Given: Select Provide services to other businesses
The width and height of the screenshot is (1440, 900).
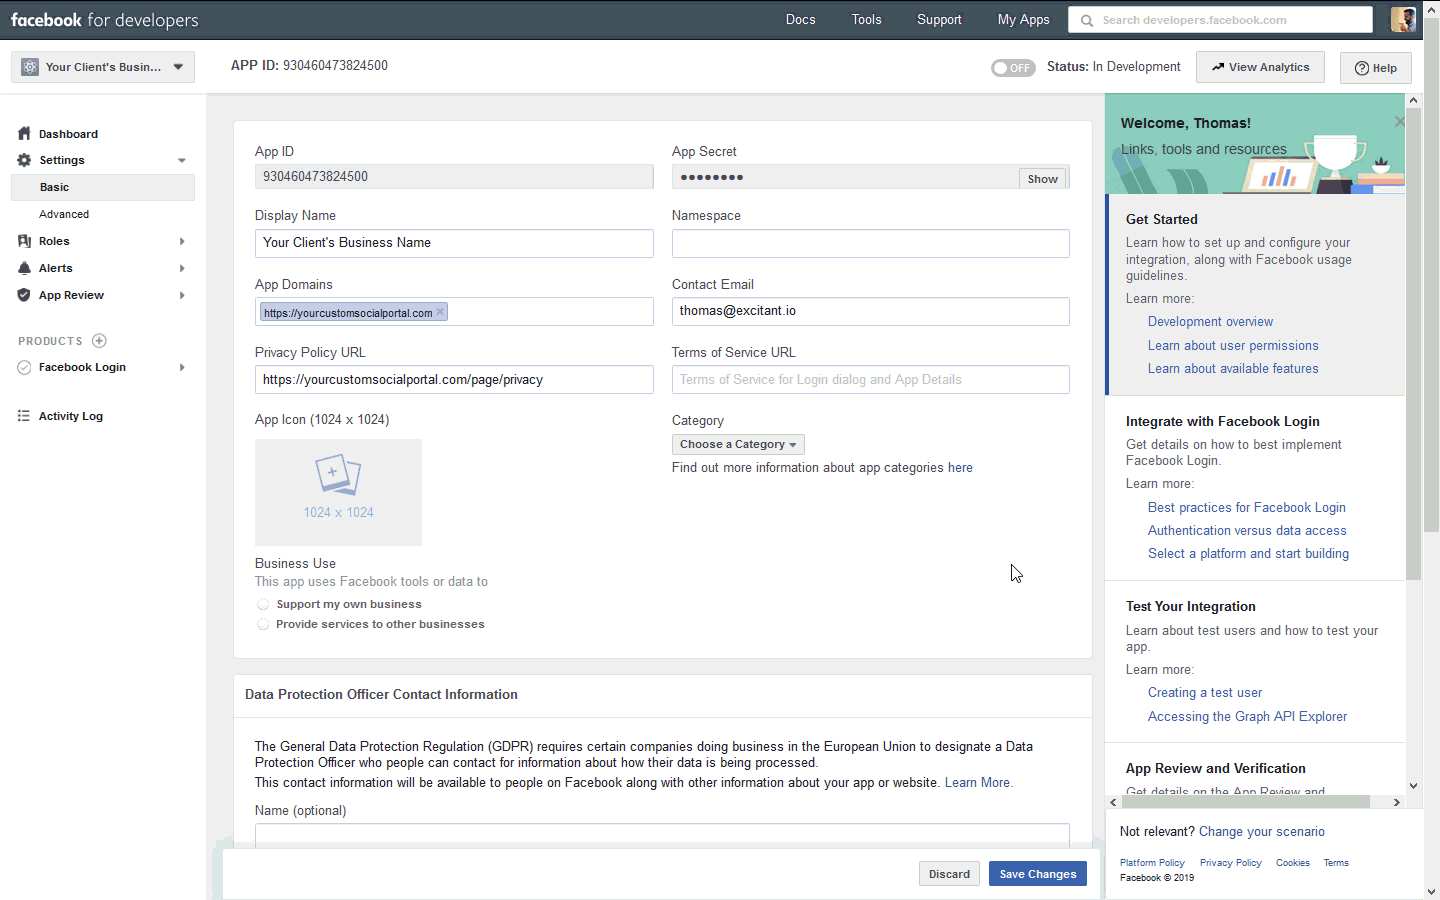Looking at the screenshot, I should click(263, 624).
